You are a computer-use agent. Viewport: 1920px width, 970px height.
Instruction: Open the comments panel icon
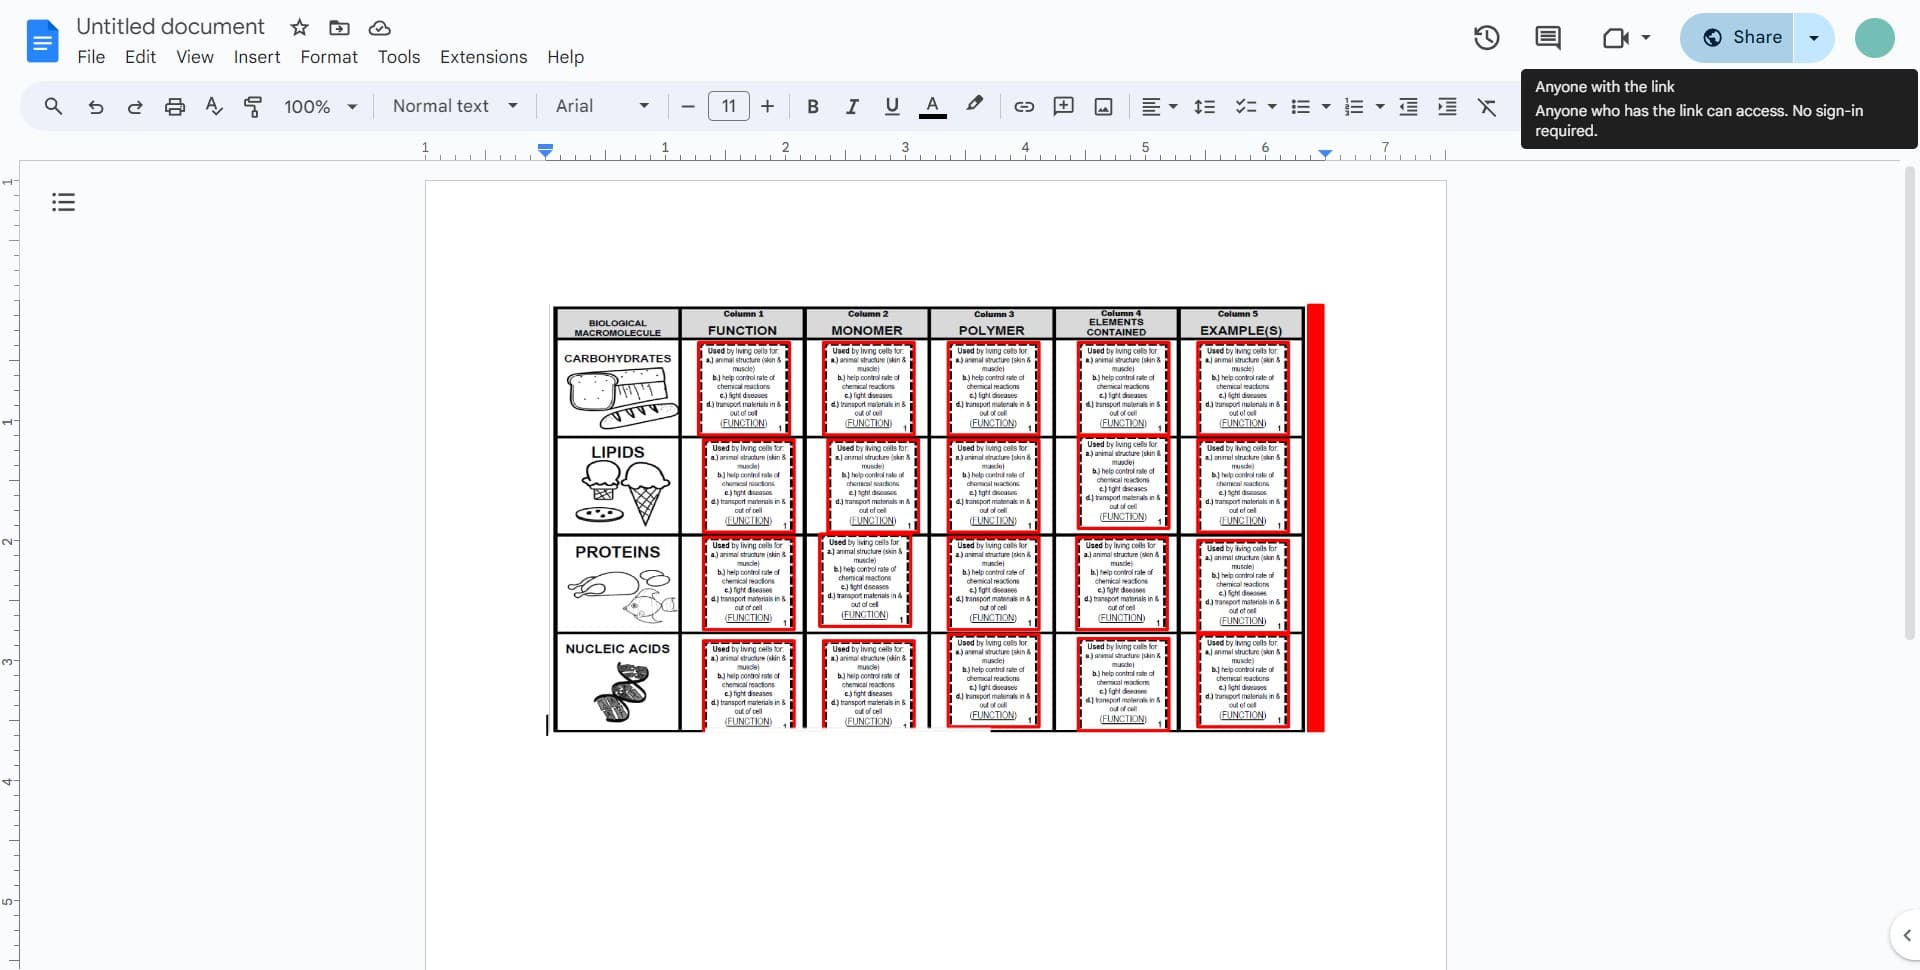tap(1547, 38)
